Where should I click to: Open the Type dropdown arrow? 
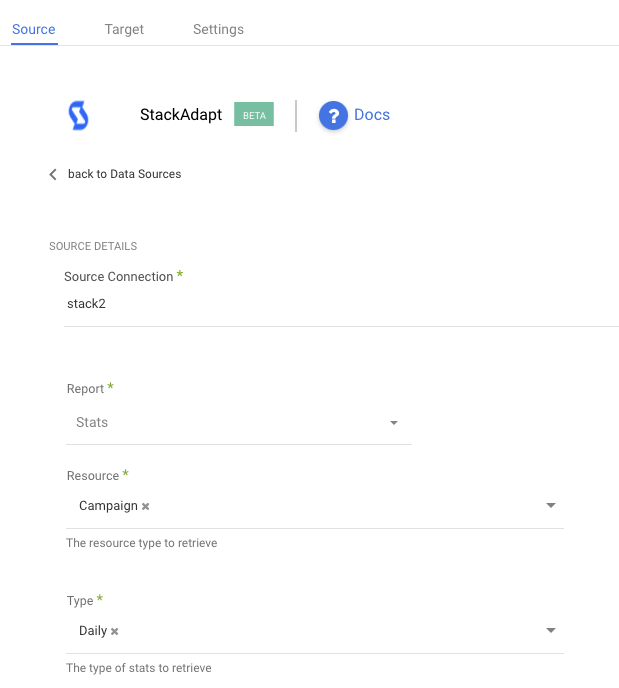(x=551, y=631)
